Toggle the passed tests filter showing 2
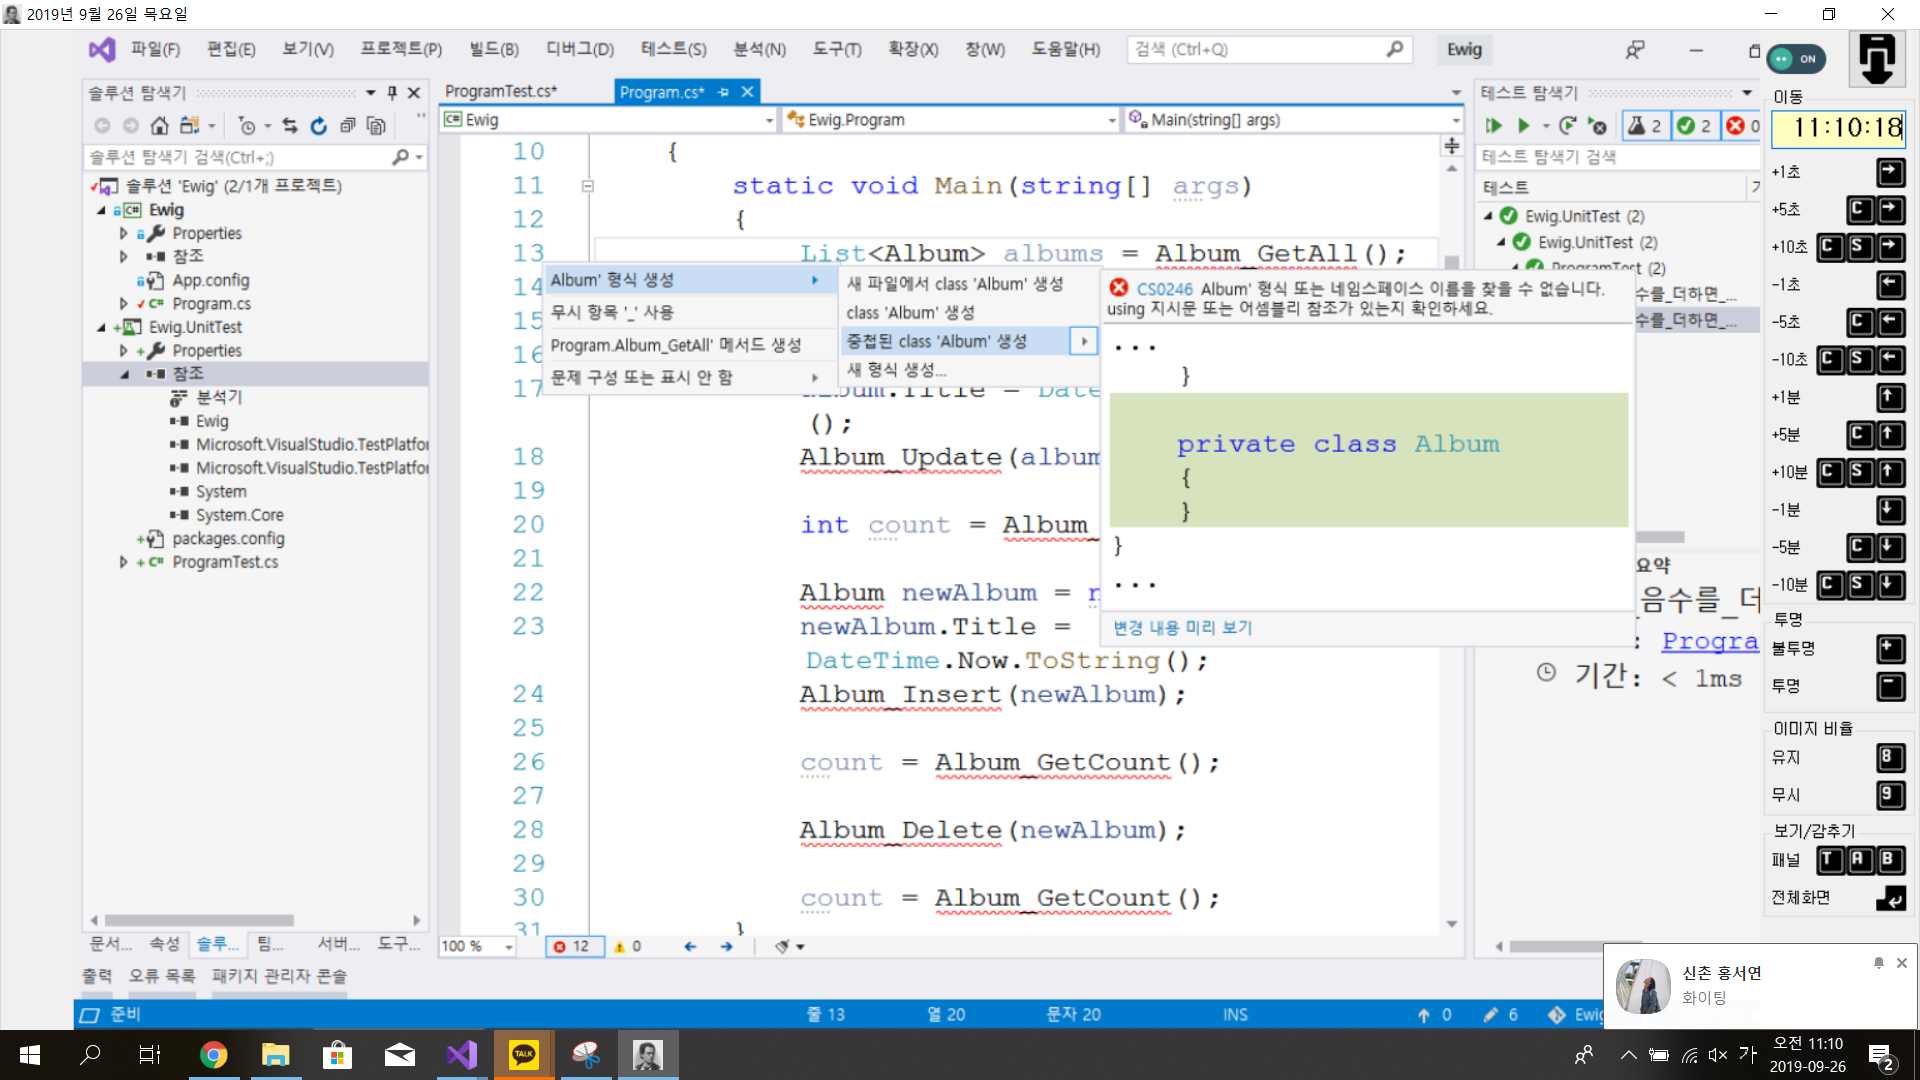Image resolution: width=1920 pixels, height=1080 pixels. (1694, 126)
